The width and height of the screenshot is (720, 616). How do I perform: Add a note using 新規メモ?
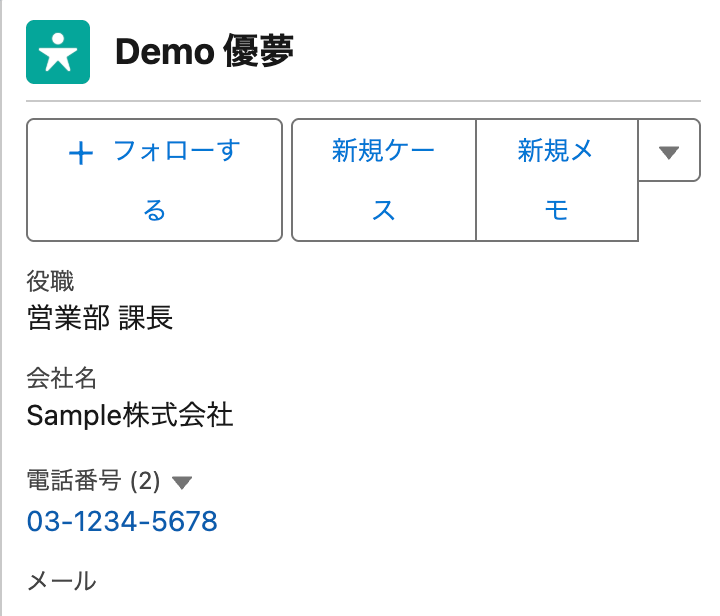557,180
